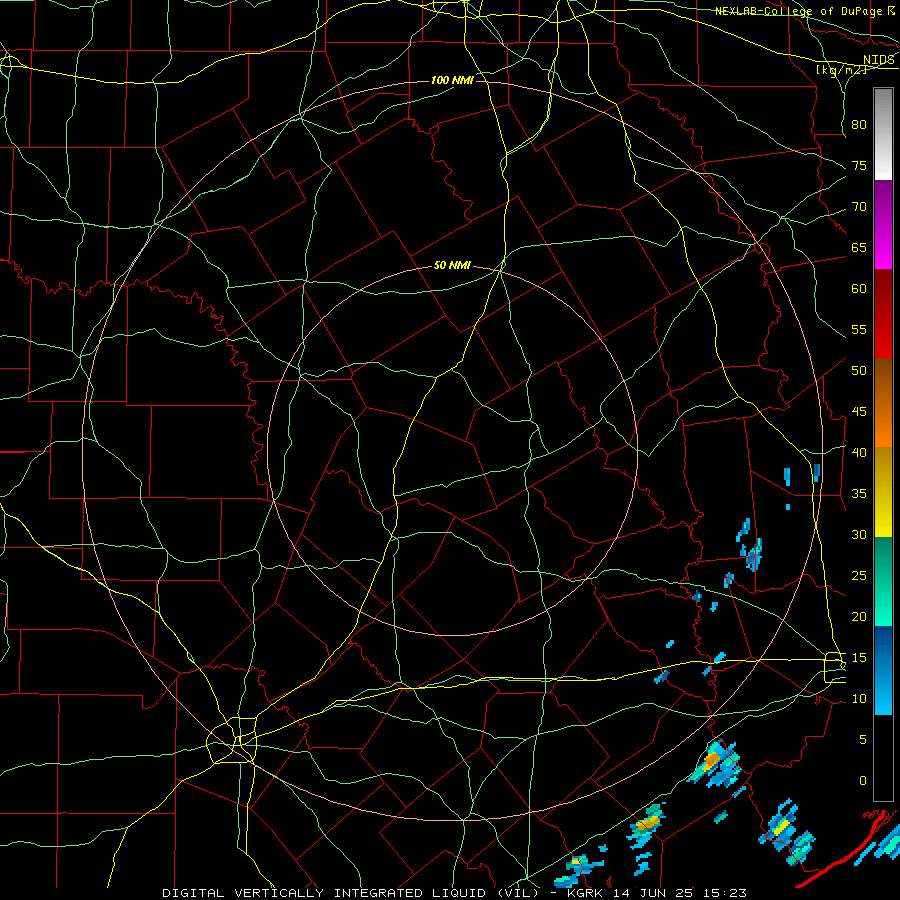Select the 25 value on the VIL scale
900x900 pixels.
(x=859, y=576)
